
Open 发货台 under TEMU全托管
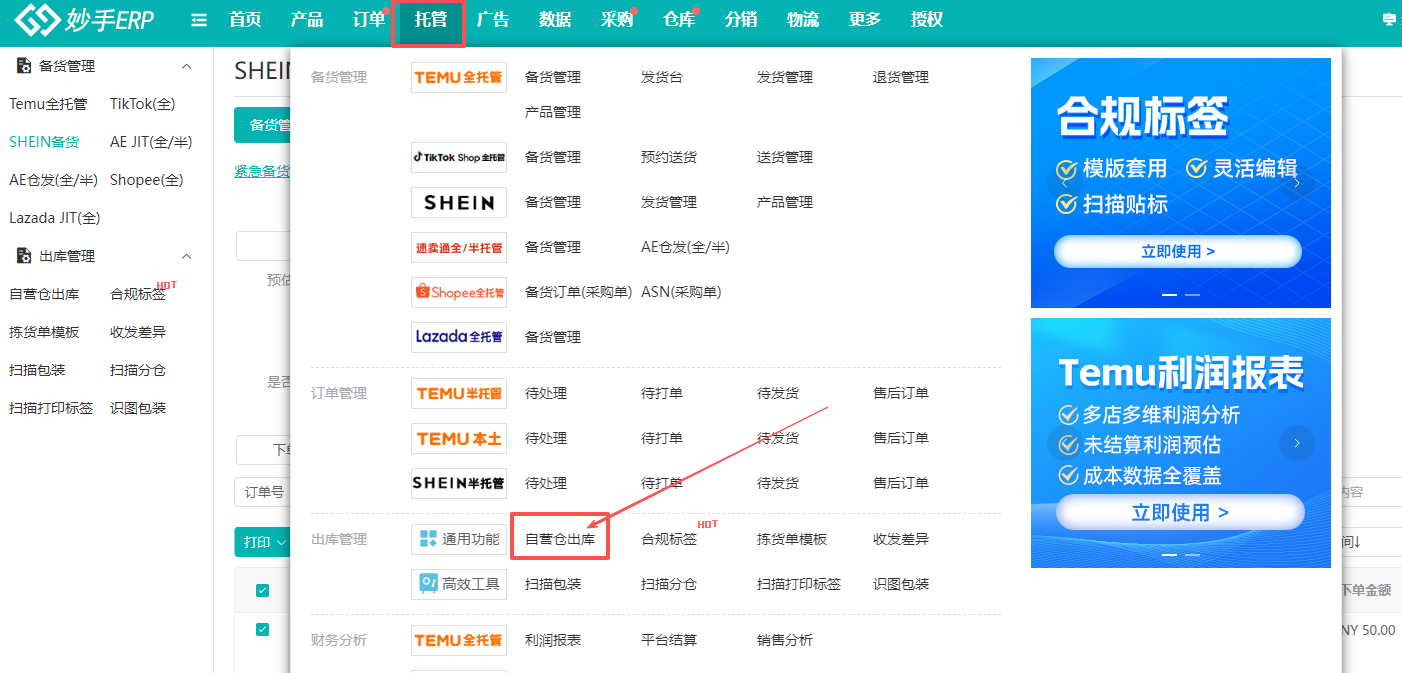(x=662, y=77)
